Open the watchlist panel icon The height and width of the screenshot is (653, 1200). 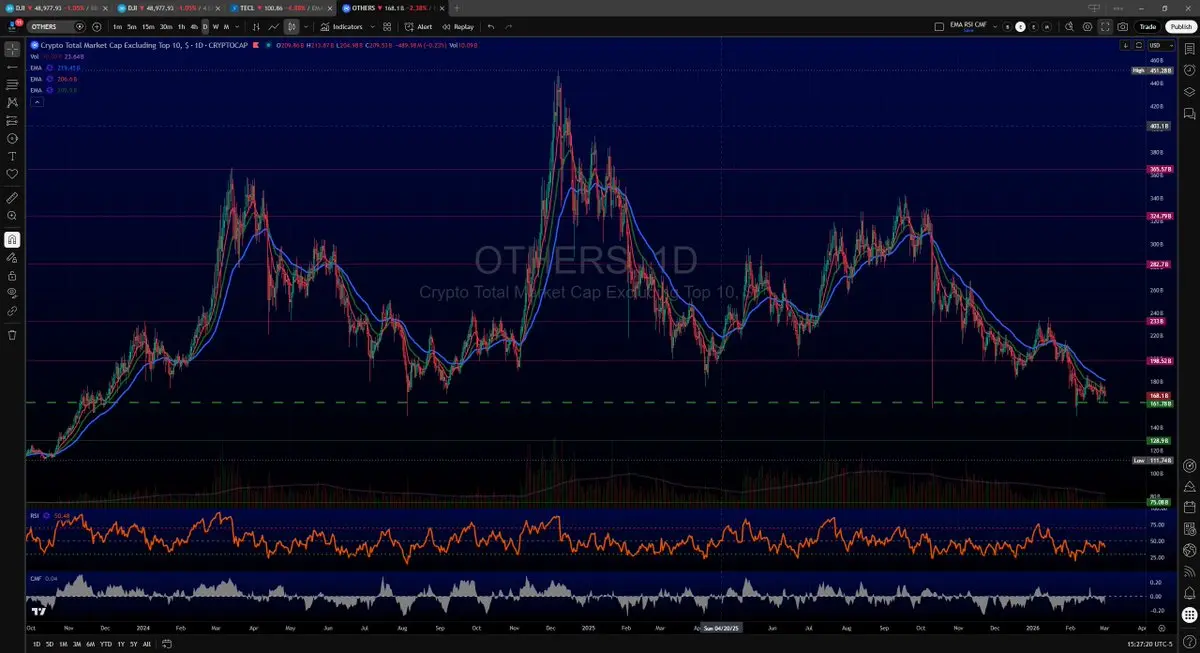(1189, 48)
